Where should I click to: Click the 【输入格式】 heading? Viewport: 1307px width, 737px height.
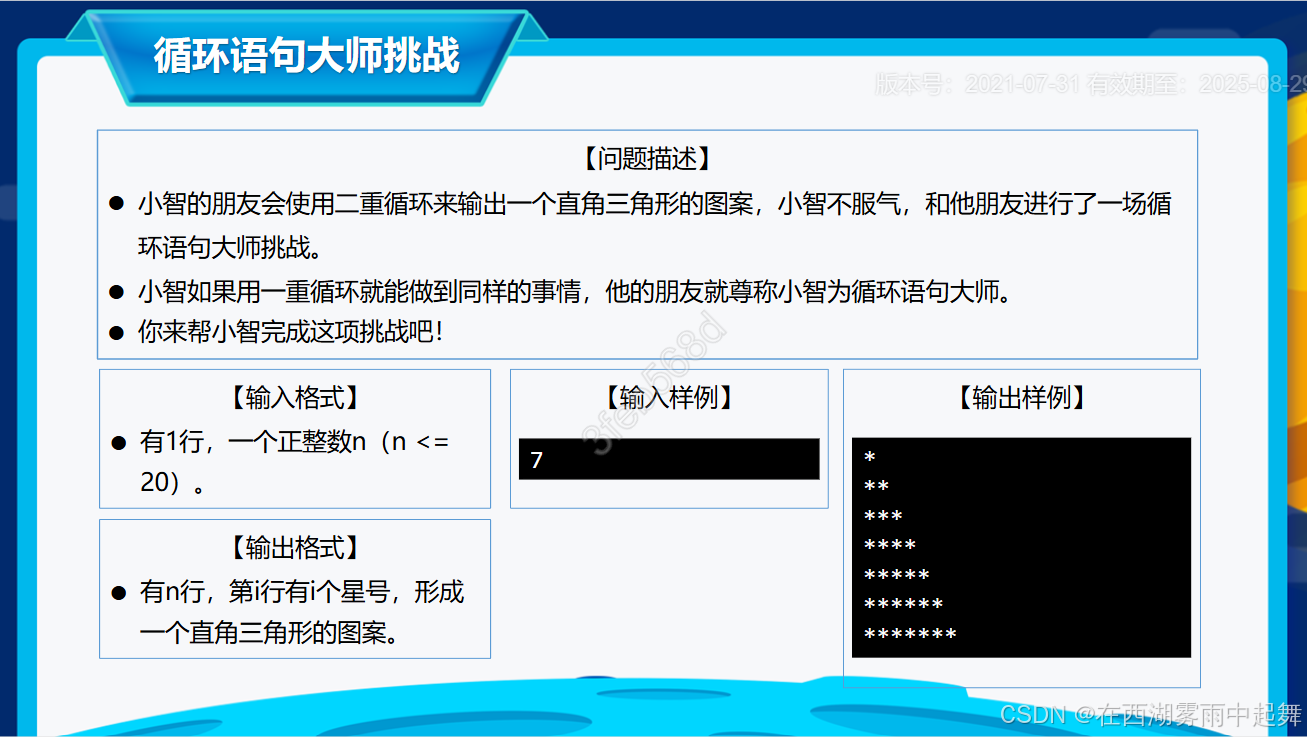[295, 398]
